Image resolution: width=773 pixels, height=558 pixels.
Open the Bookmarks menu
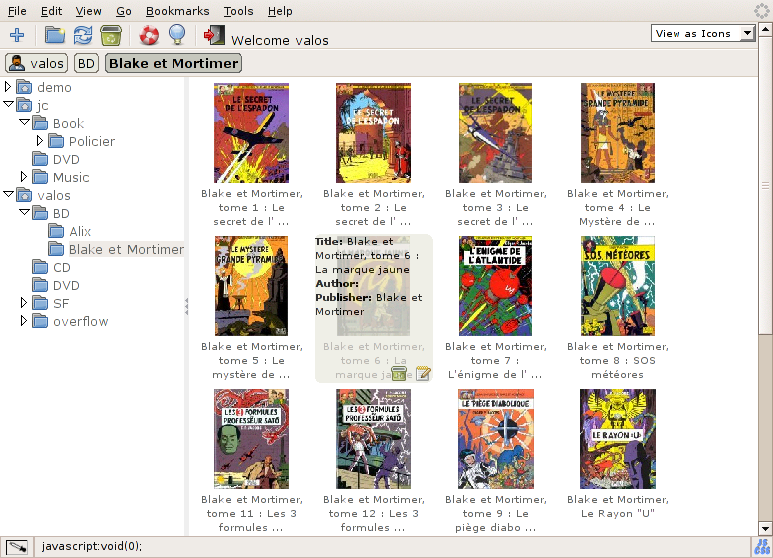click(177, 11)
